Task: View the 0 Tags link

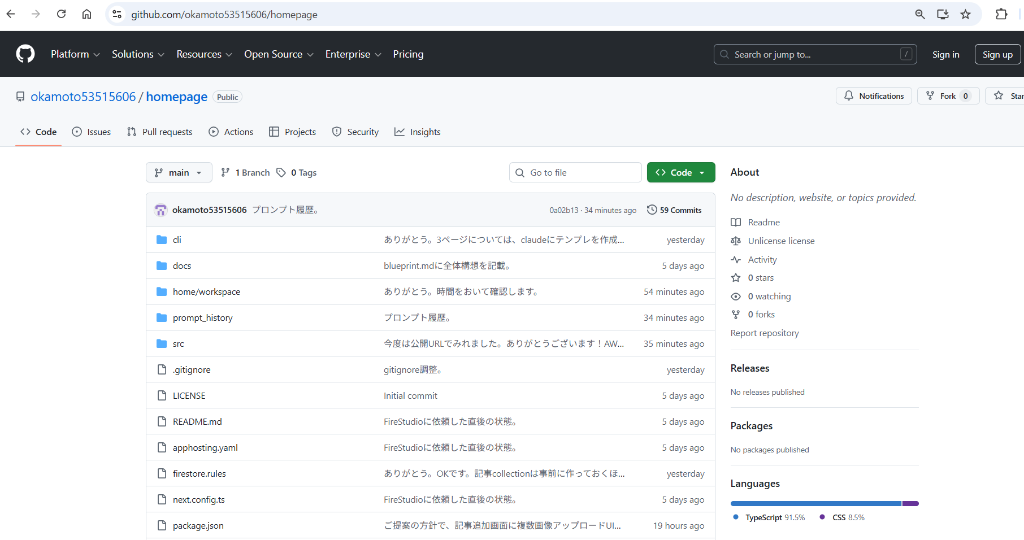Action: tap(296, 172)
